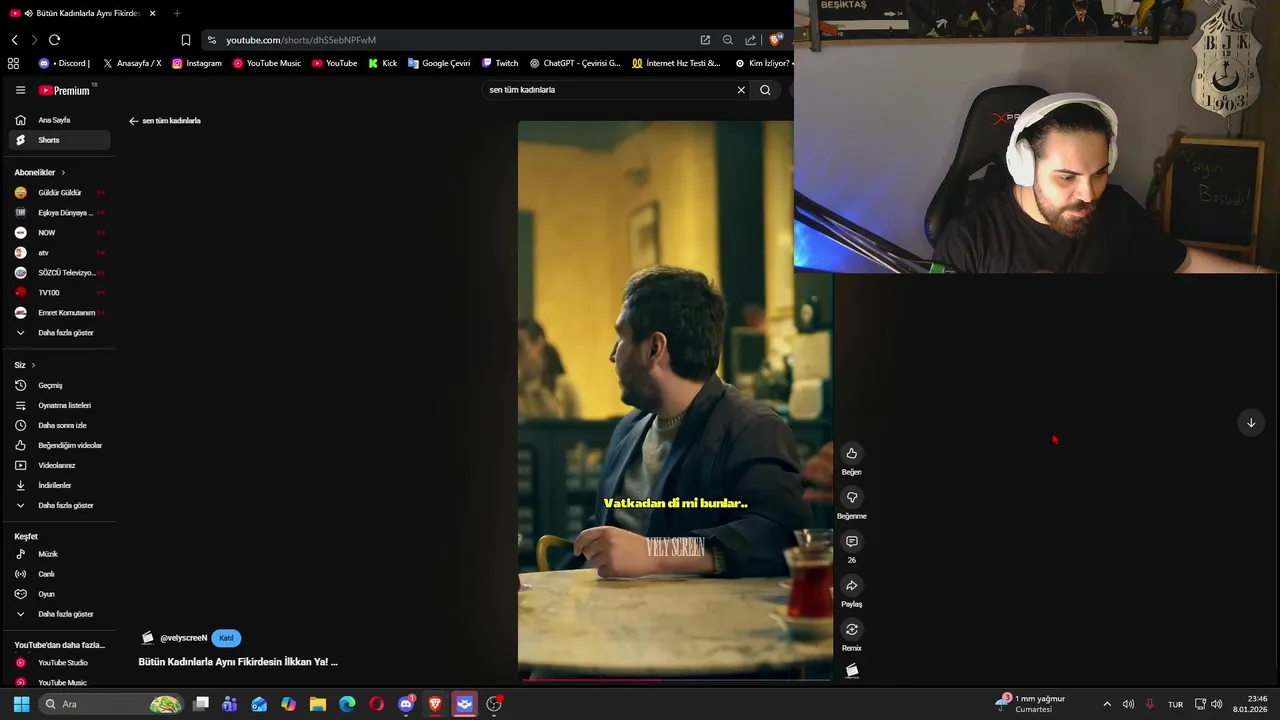Share the Short via Paylaş
The height and width of the screenshot is (720, 1280).
point(851,586)
